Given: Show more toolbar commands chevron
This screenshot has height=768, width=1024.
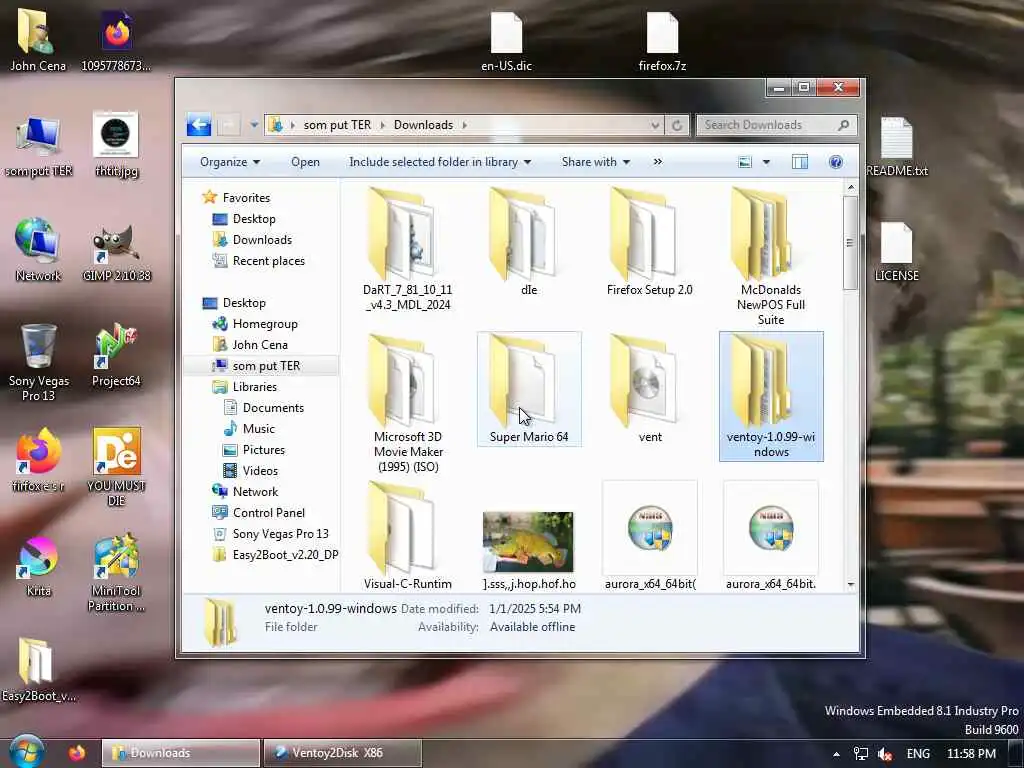Looking at the screenshot, I should tap(657, 162).
